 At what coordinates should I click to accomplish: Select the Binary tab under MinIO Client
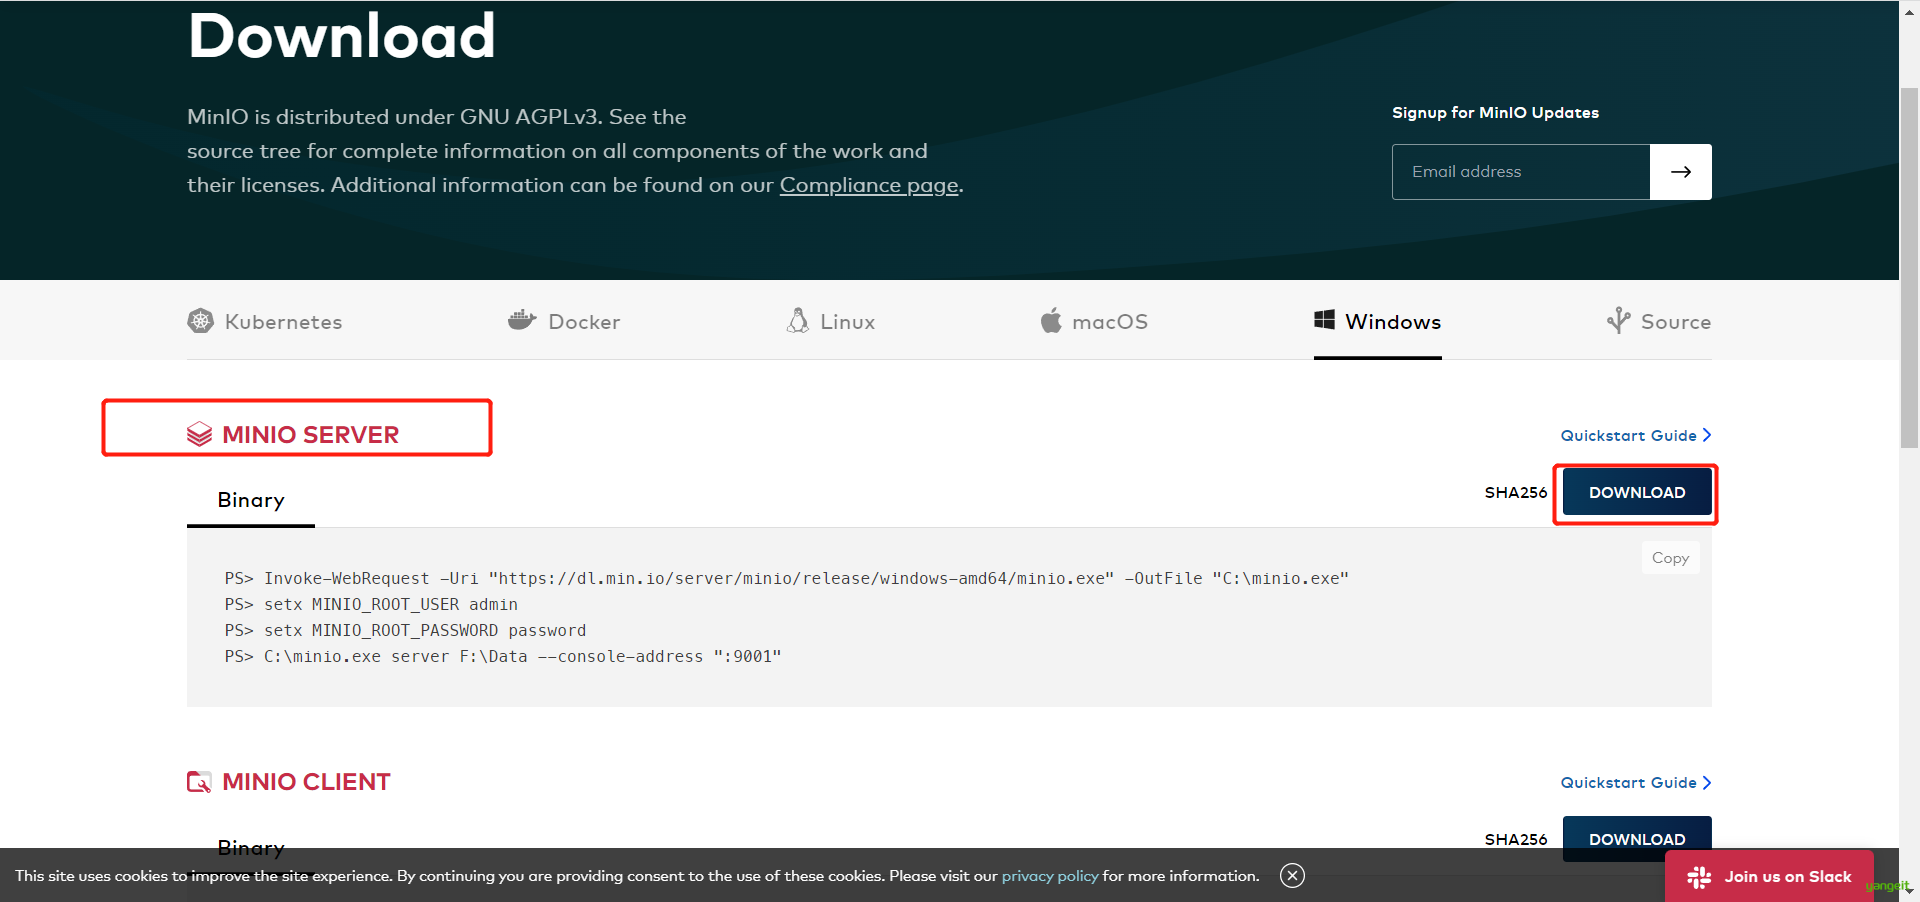pos(251,847)
